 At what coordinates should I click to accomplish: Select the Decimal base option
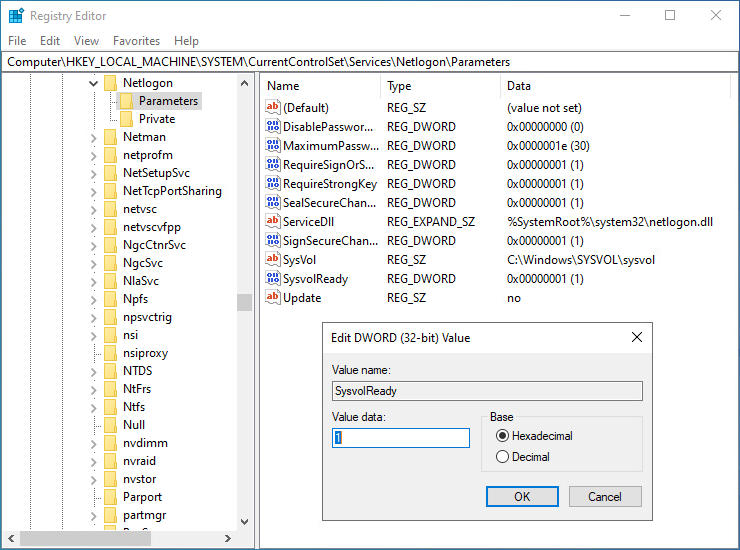(502, 457)
